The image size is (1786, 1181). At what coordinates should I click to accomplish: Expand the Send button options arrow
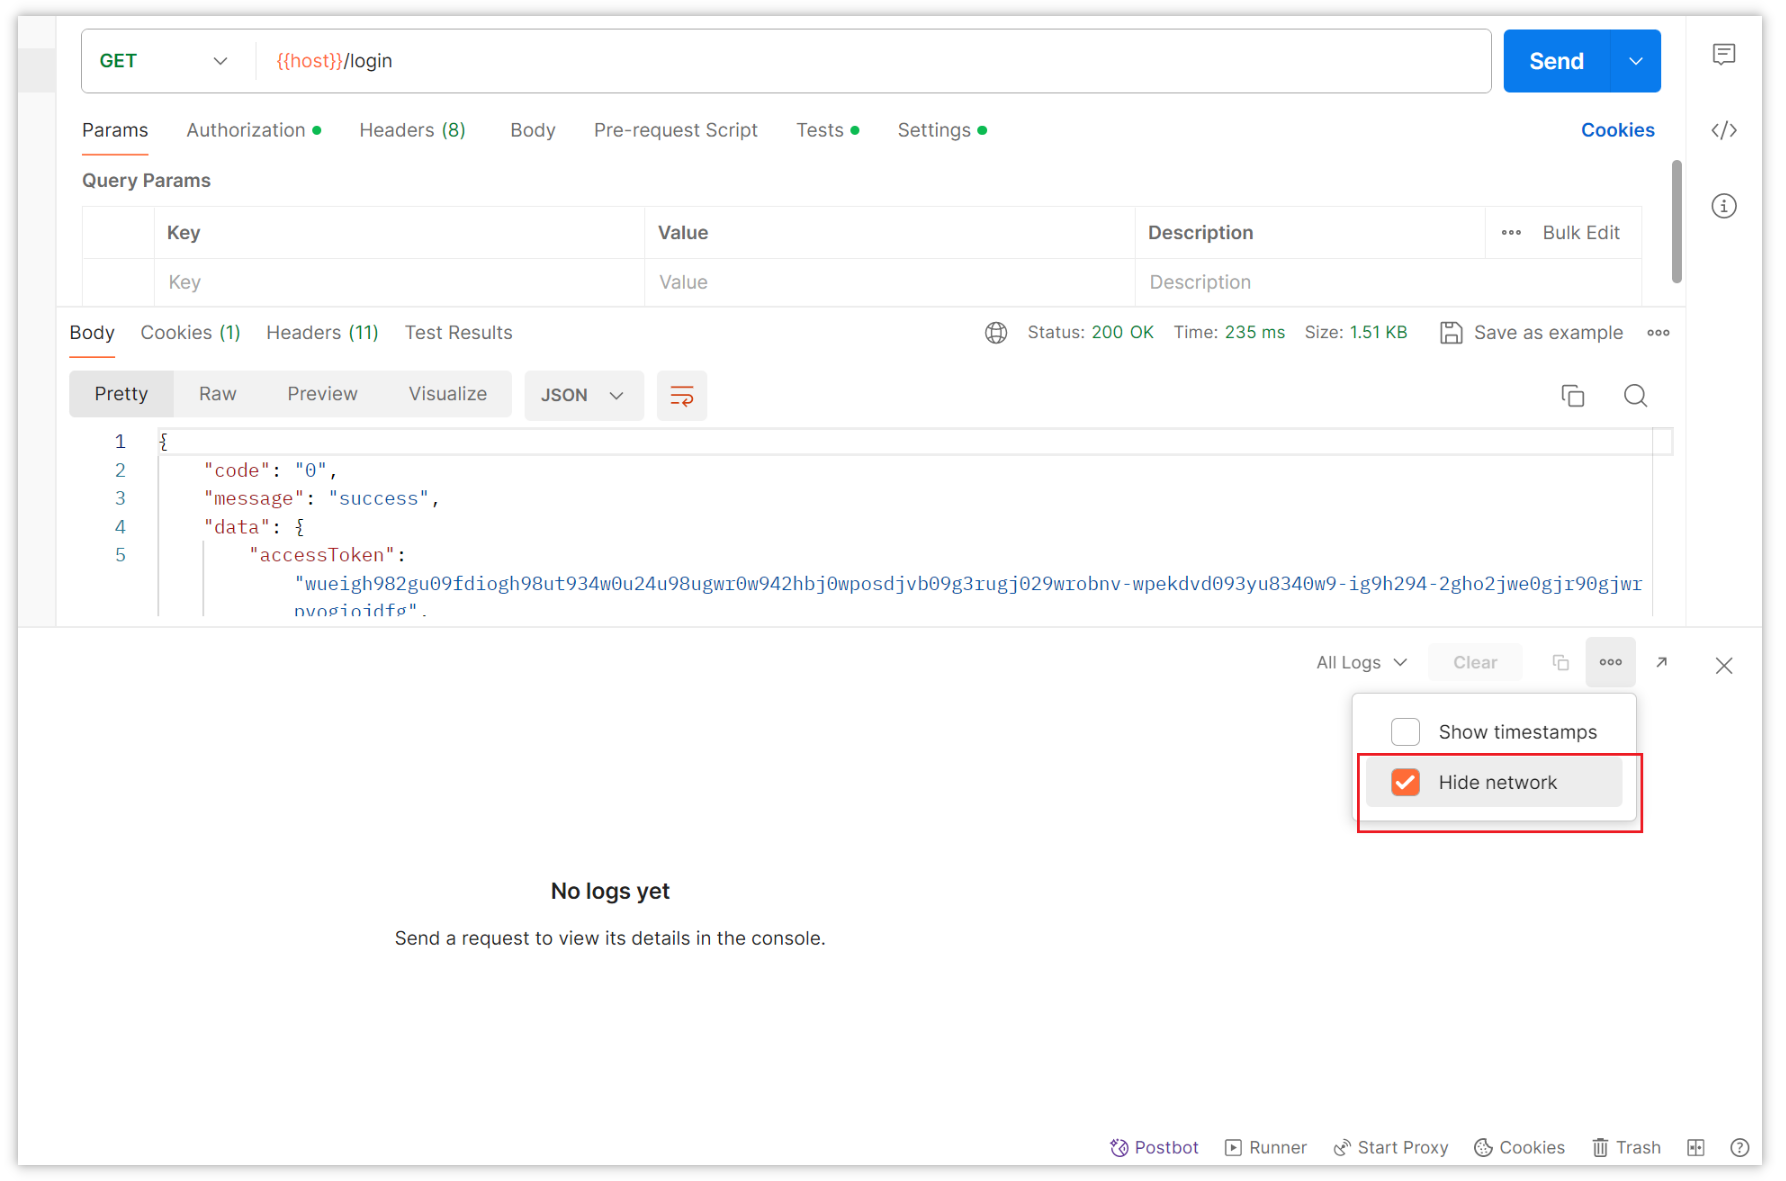pyautogui.click(x=1635, y=61)
